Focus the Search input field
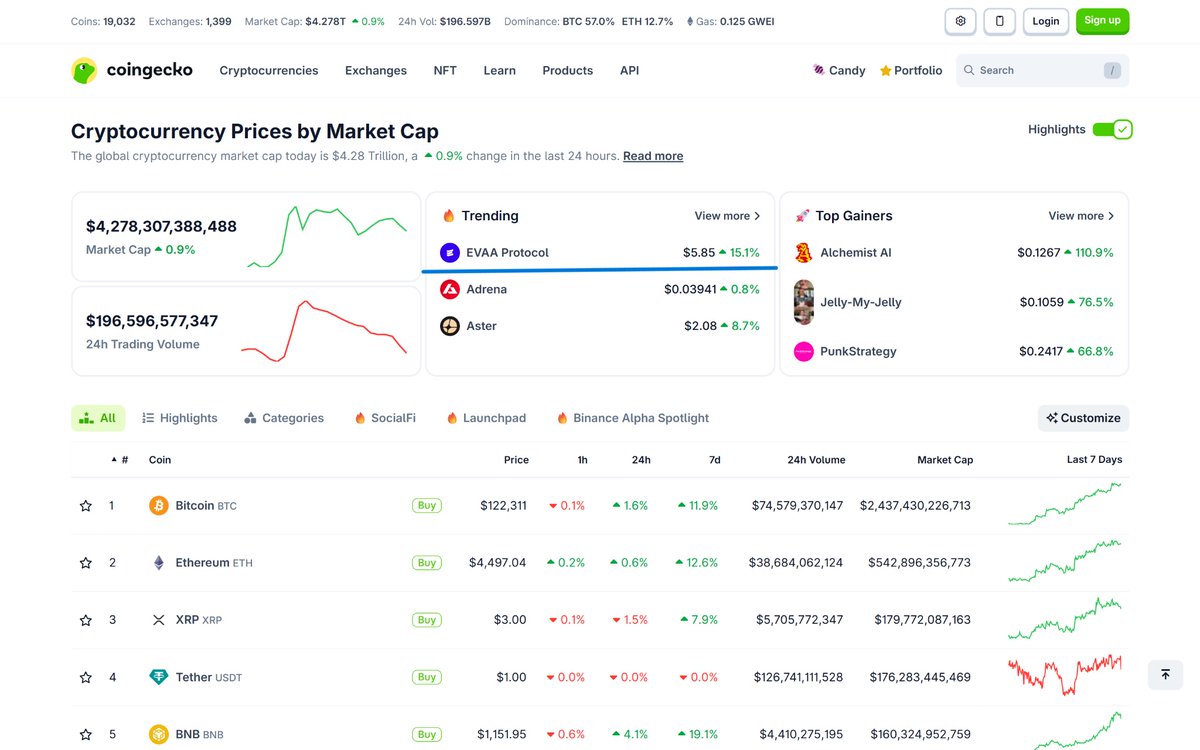This screenshot has height=750, width=1200. click(x=1042, y=70)
